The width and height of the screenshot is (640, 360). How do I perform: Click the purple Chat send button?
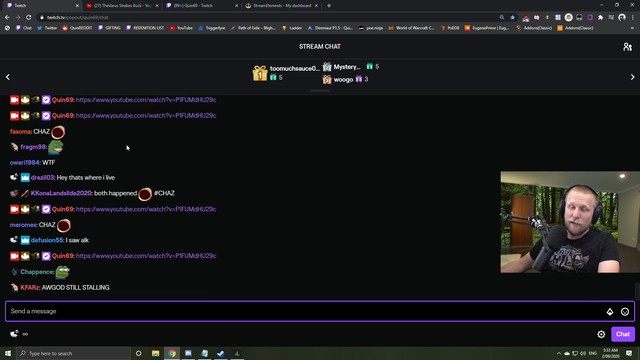coord(623,334)
